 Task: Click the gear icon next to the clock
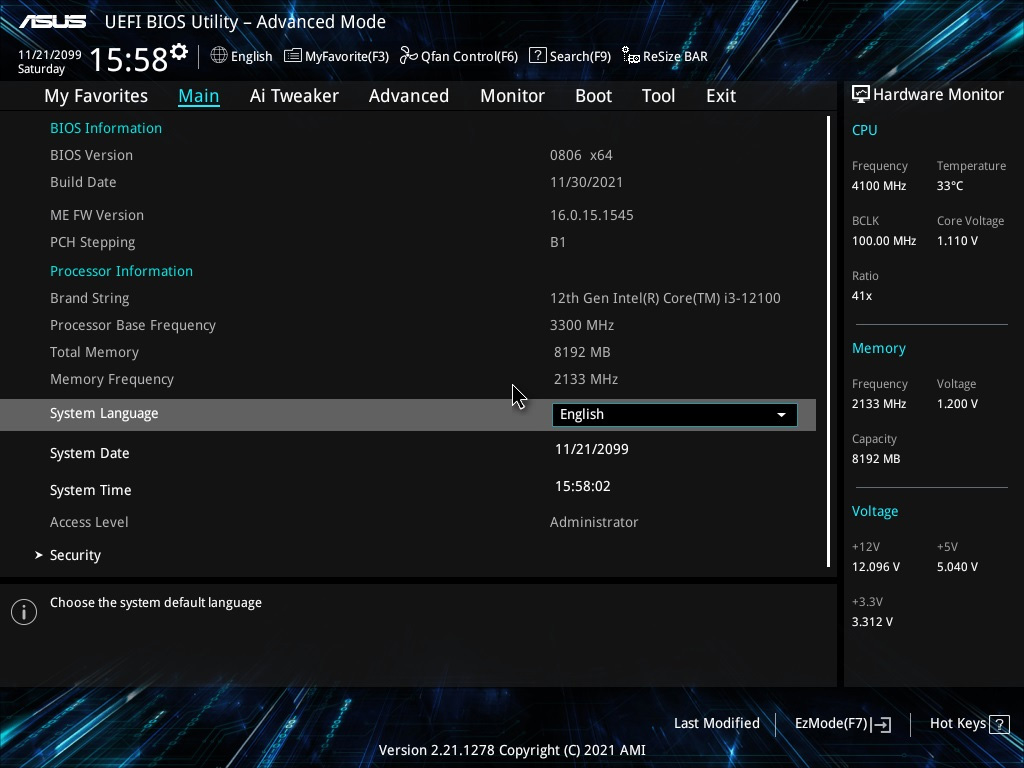point(179,52)
